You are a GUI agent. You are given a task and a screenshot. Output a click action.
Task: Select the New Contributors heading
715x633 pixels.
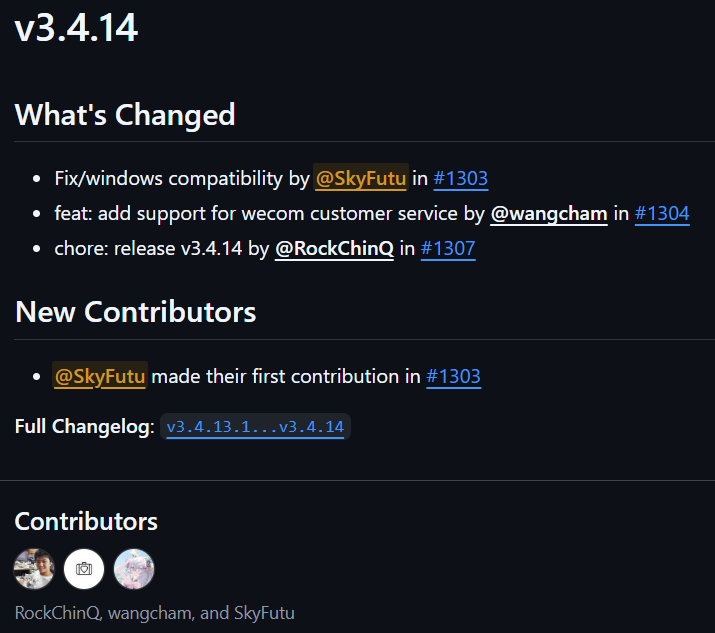tap(135, 312)
